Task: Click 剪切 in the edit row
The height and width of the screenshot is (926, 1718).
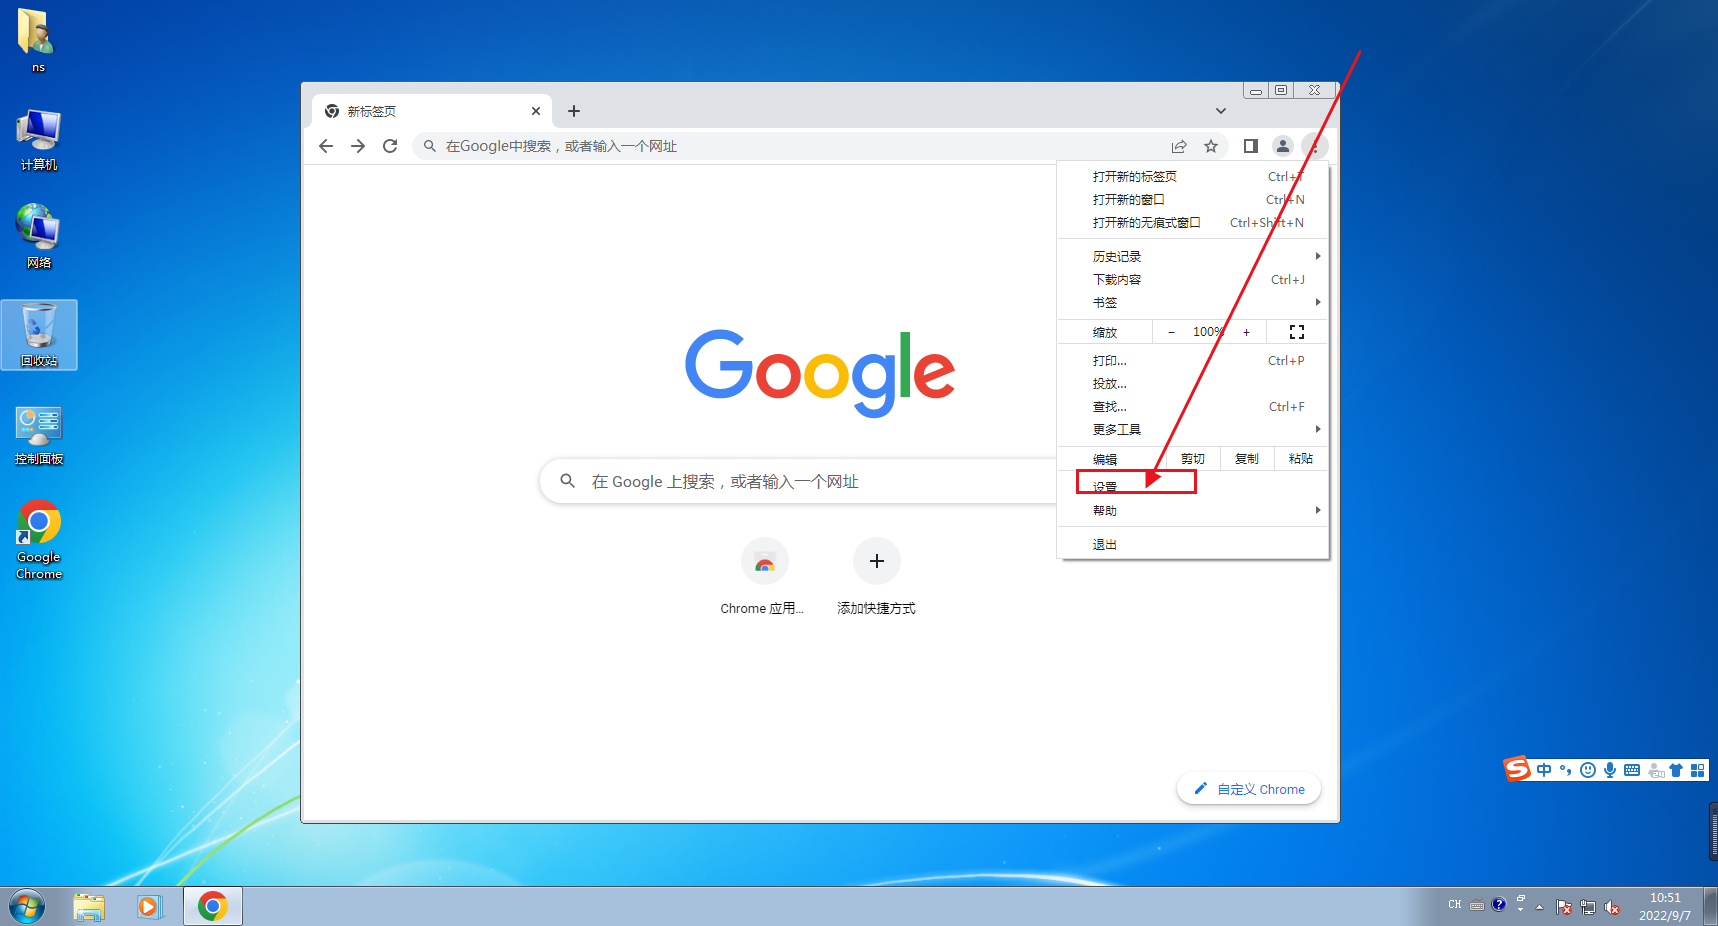Action: coord(1193,459)
